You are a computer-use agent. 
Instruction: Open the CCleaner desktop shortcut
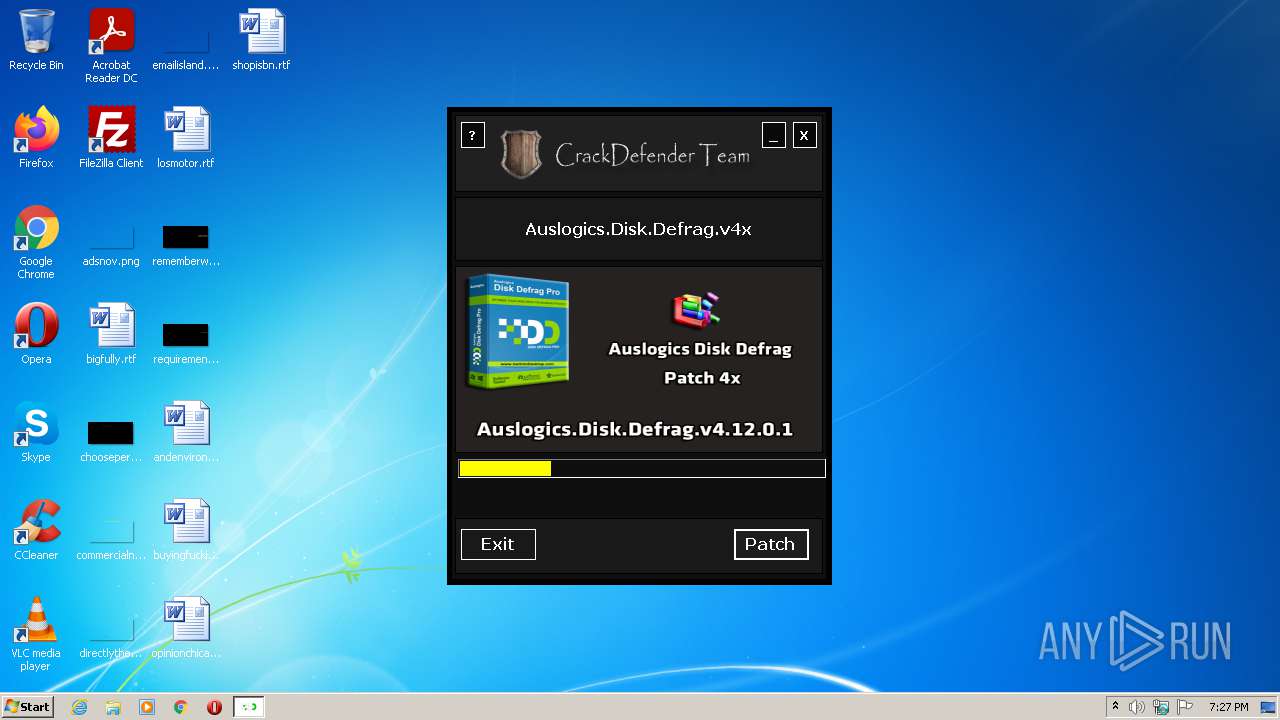tap(36, 530)
